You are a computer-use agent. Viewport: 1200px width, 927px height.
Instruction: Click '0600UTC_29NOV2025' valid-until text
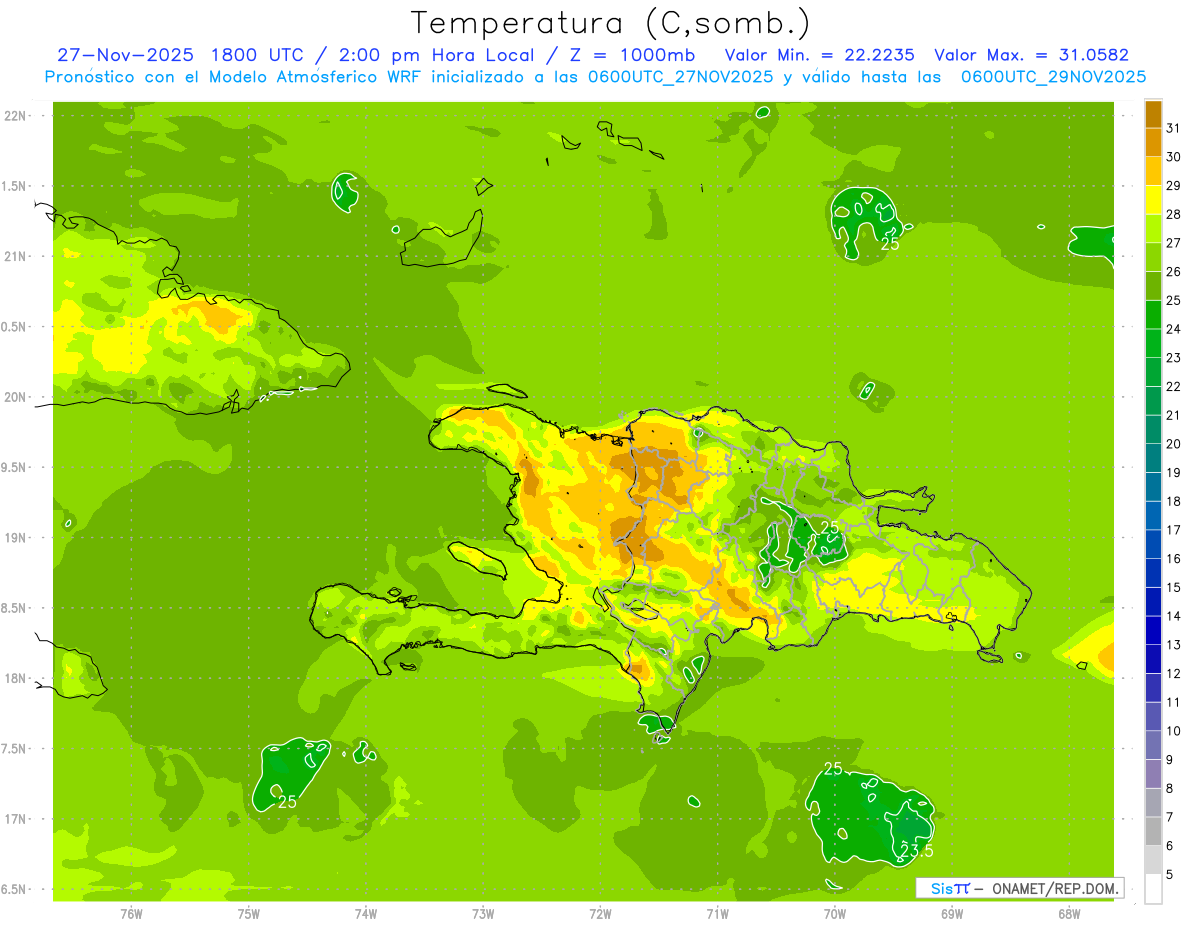click(x=1053, y=77)
